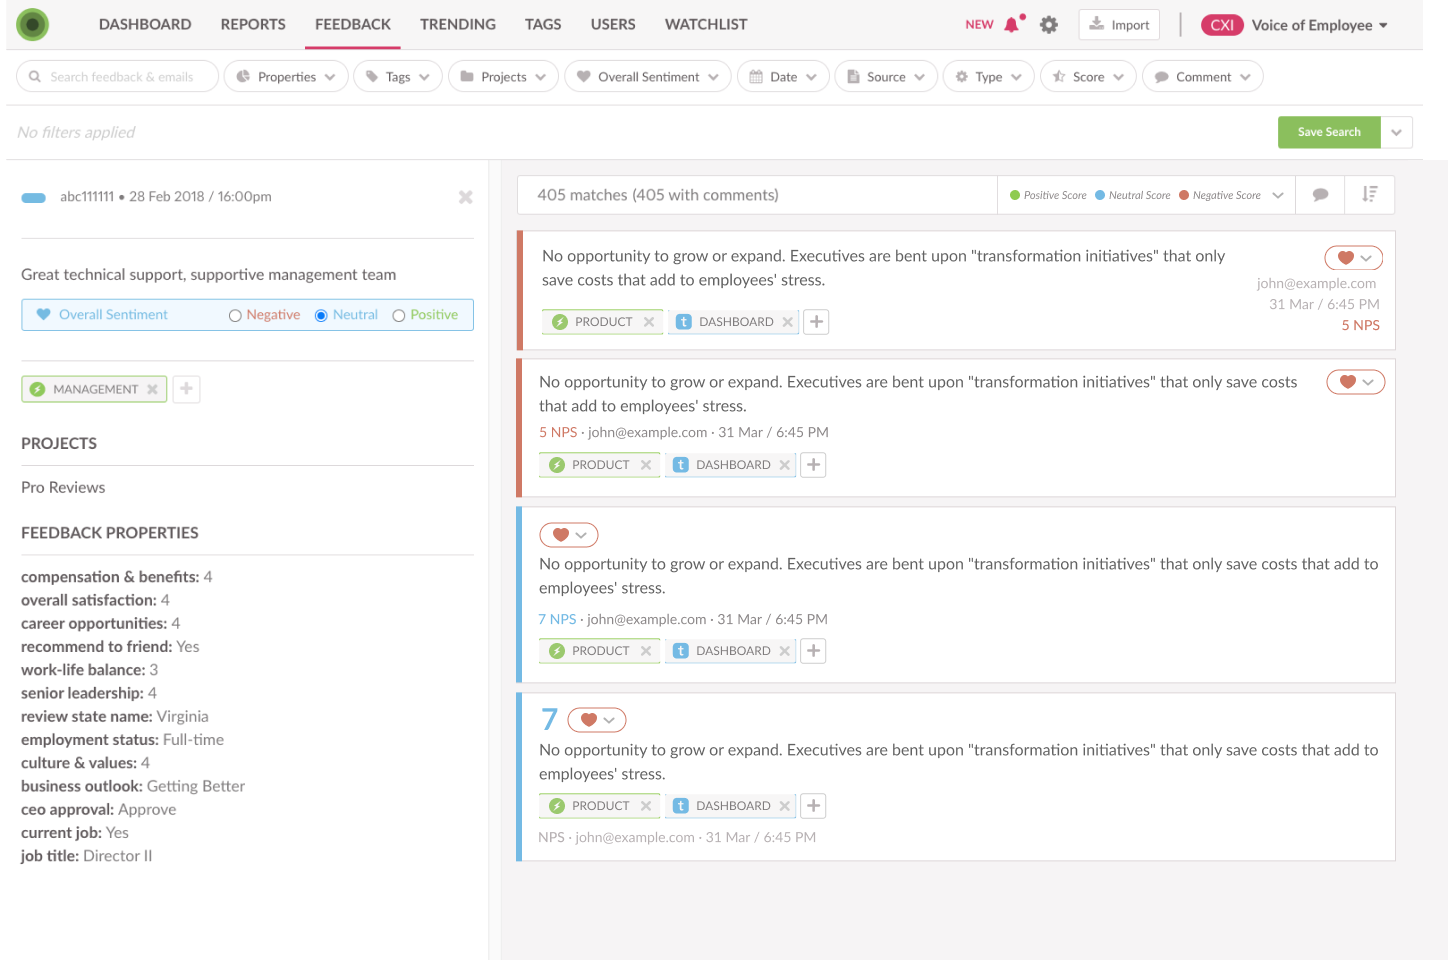Remove PRODUCT tag from the john@example.com card
The image size is (1448, 960).
pos(649,322)
